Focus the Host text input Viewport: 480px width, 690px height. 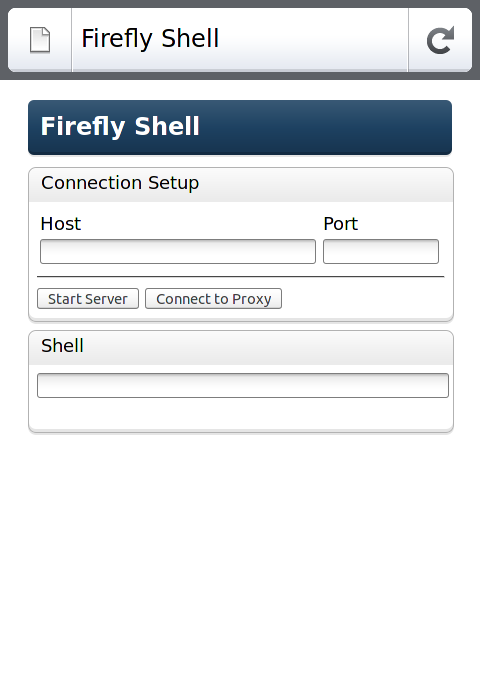[178, 252]
